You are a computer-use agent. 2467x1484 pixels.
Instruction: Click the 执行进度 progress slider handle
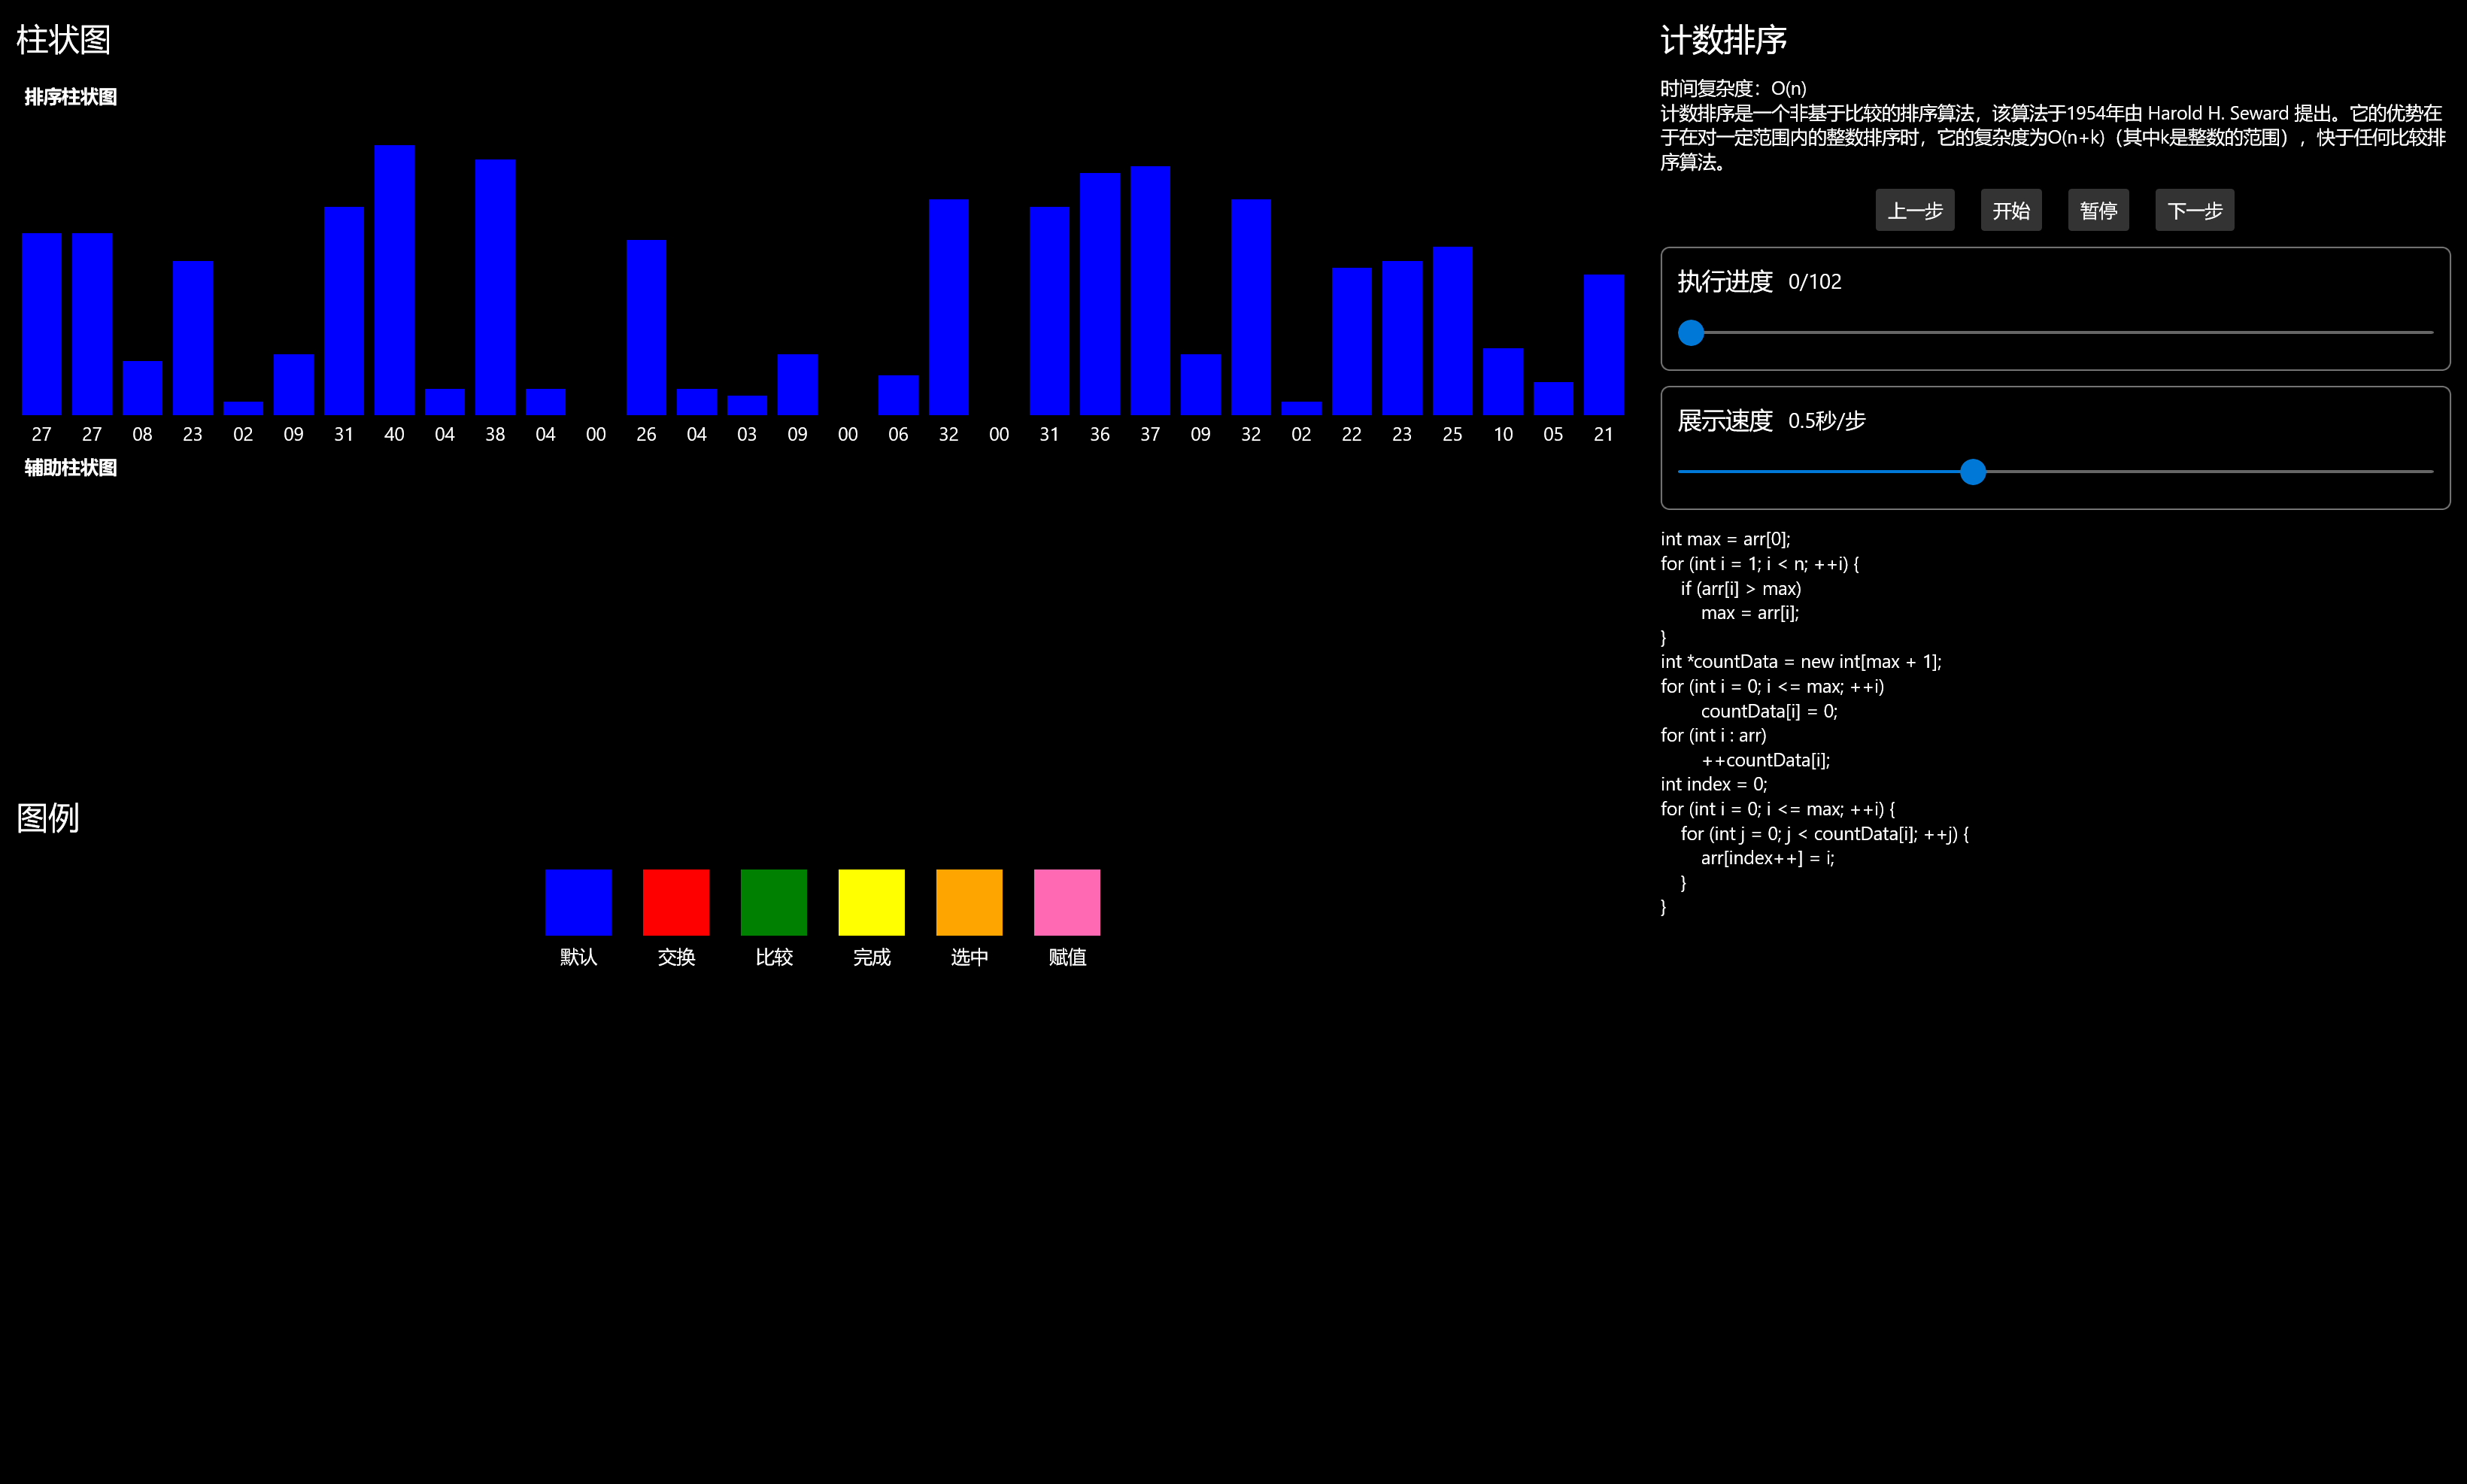(1690, 333)
